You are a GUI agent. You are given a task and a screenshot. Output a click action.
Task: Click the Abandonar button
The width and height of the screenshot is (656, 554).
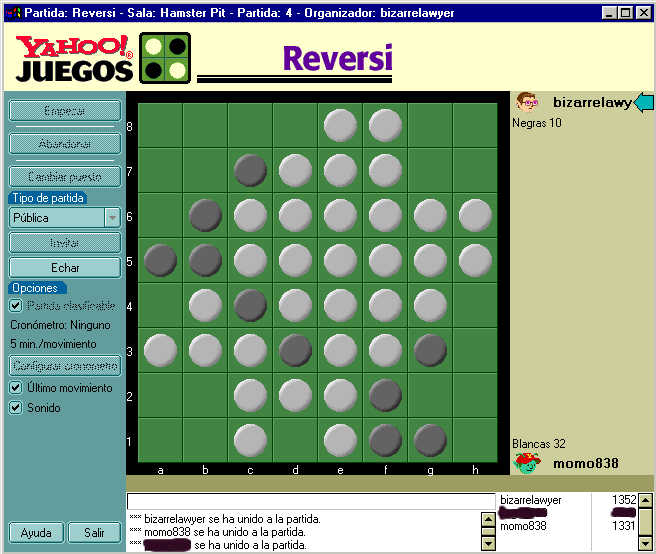click(65, 144)
